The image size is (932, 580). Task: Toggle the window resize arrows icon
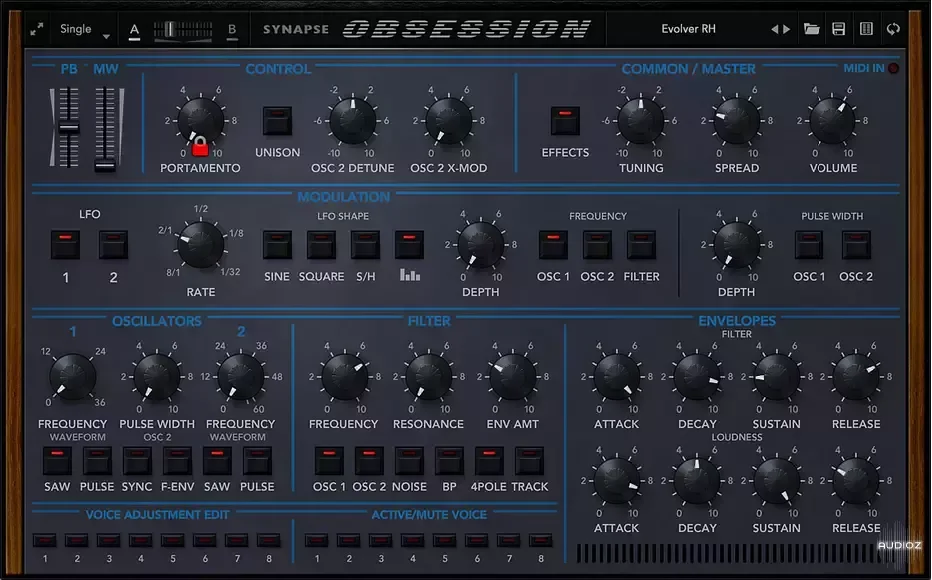coord(37,29)
